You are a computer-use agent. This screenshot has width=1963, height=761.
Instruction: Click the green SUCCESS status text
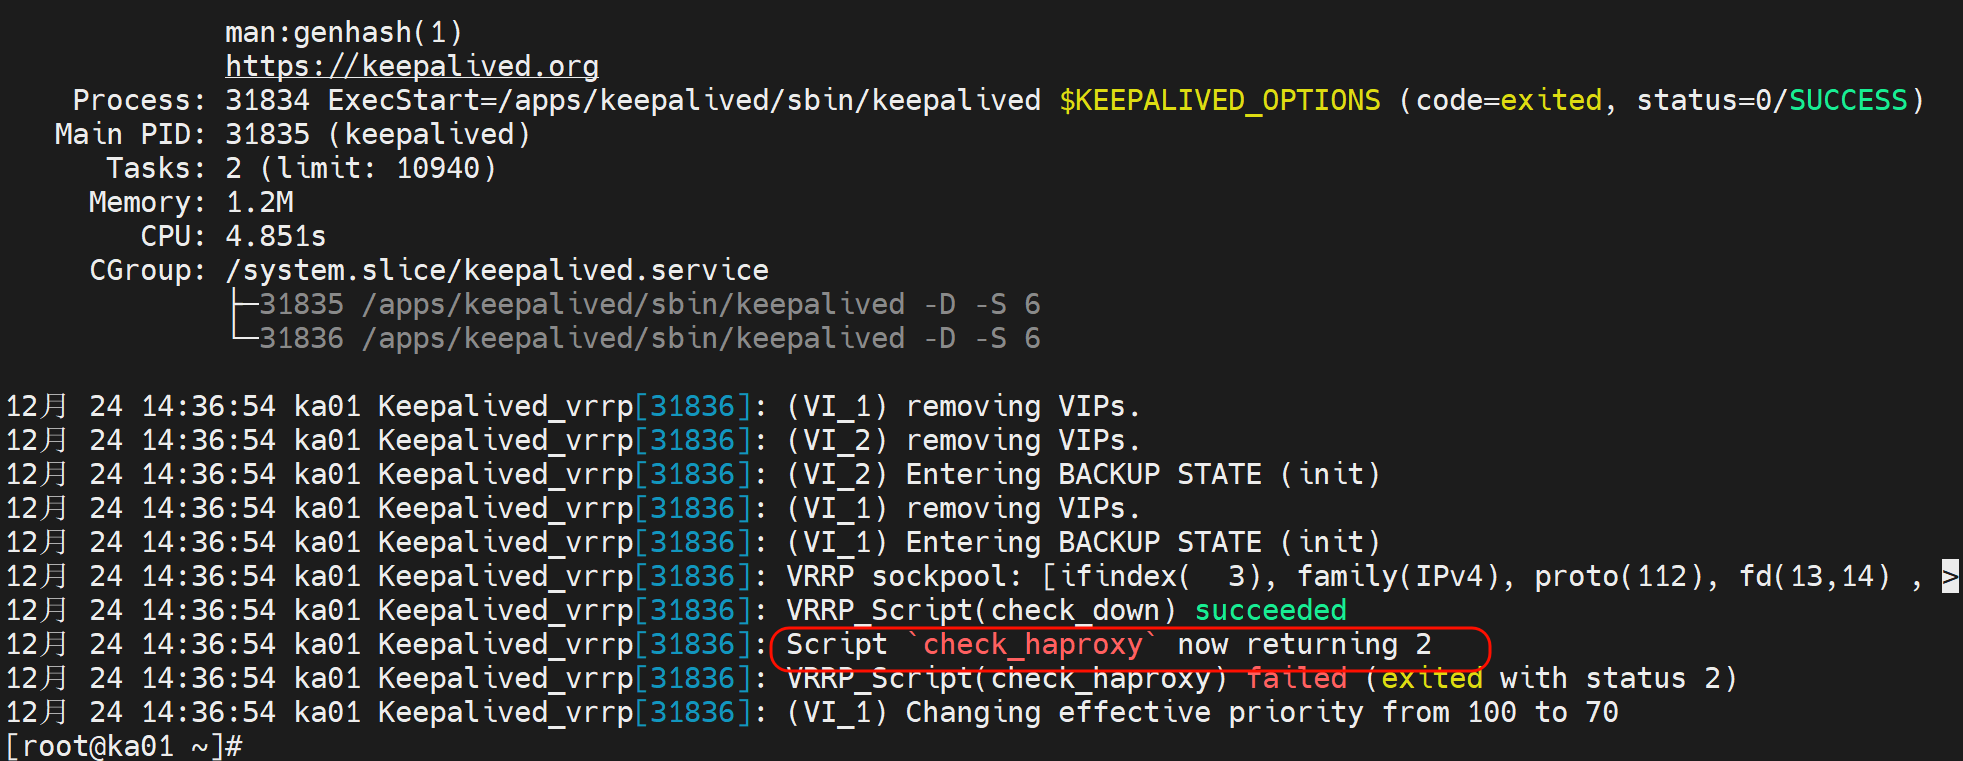(x=1847, y=100)
